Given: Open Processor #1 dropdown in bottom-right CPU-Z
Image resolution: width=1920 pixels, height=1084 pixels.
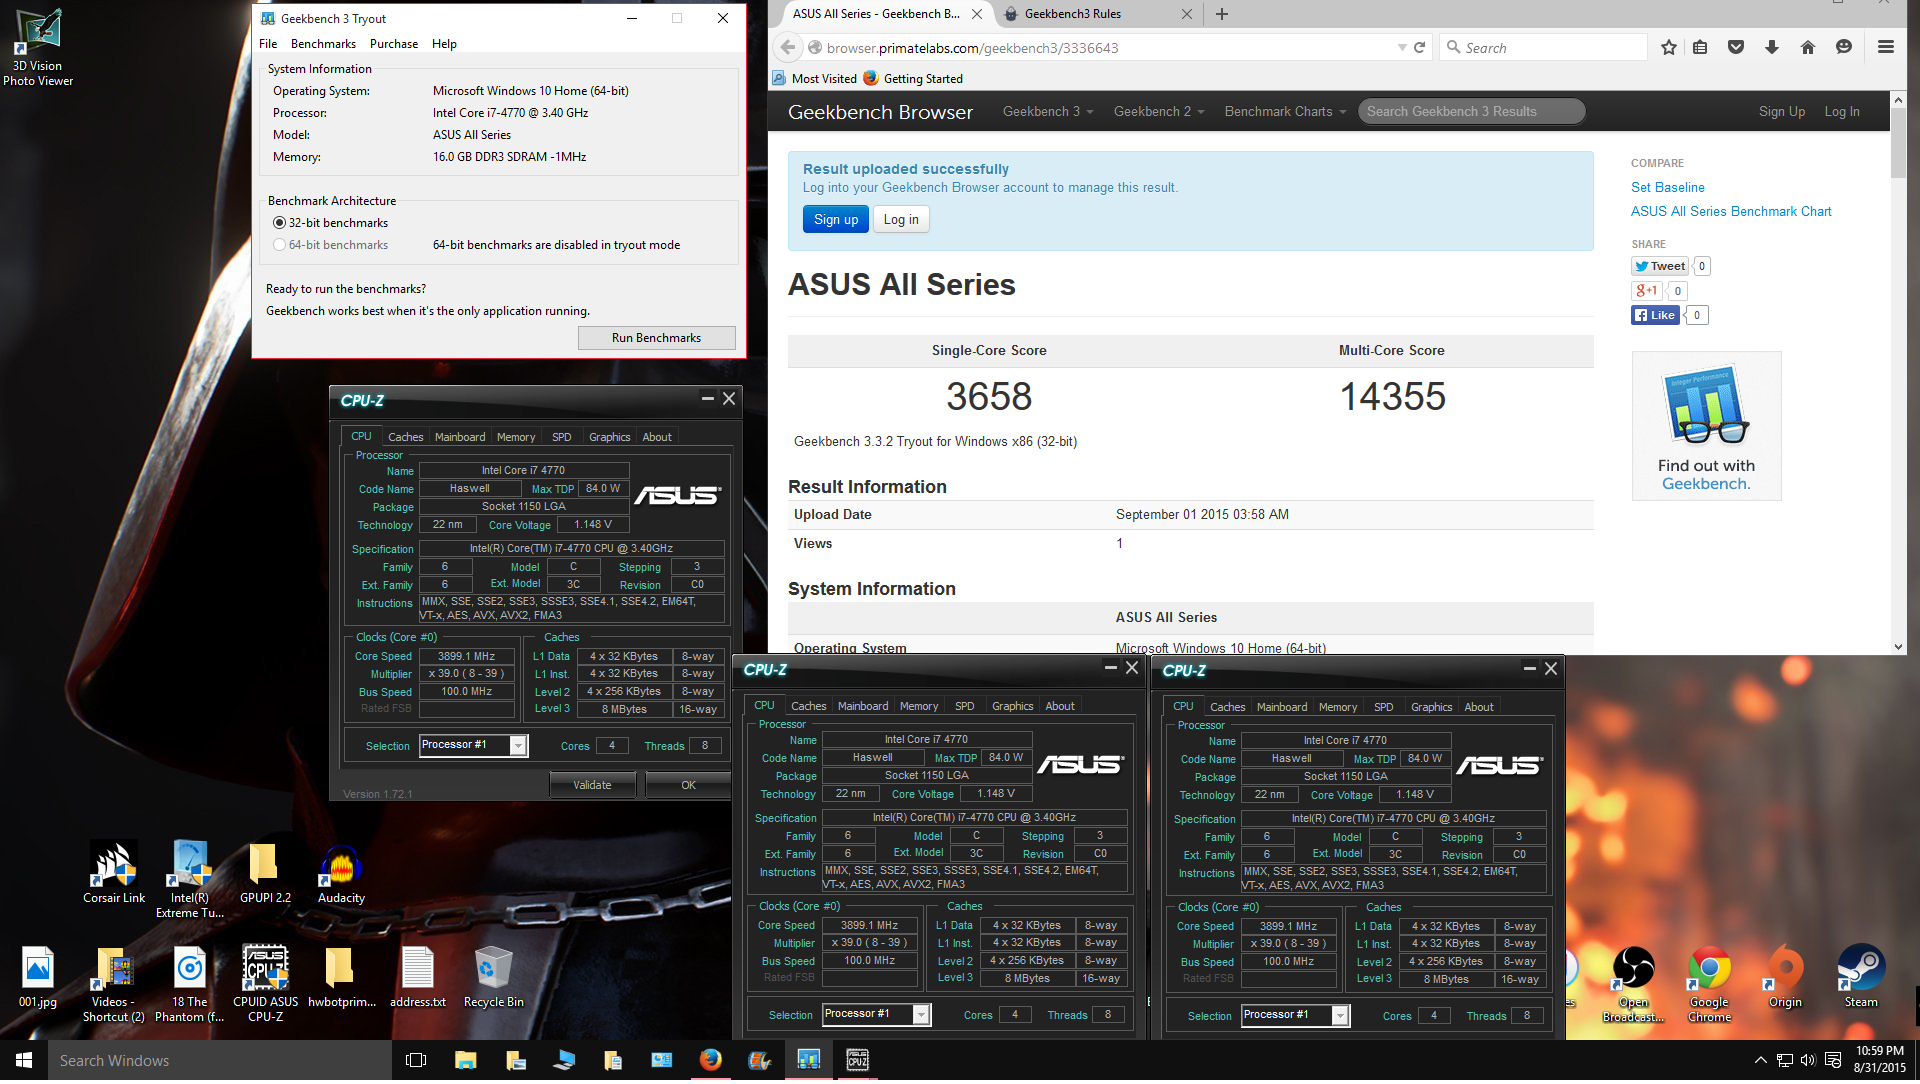Looking at the screenshot, I should (1340, 1016).
